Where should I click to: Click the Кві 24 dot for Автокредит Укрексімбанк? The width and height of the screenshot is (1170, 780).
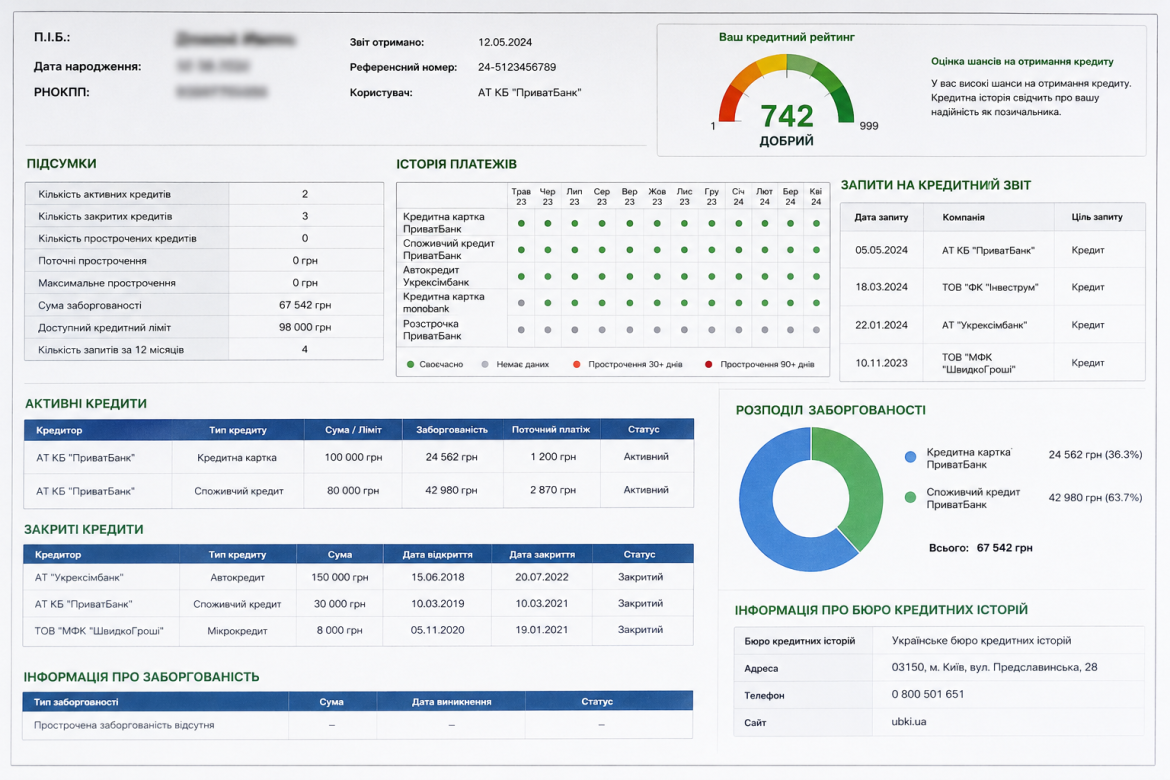click(x=816, y=276)
